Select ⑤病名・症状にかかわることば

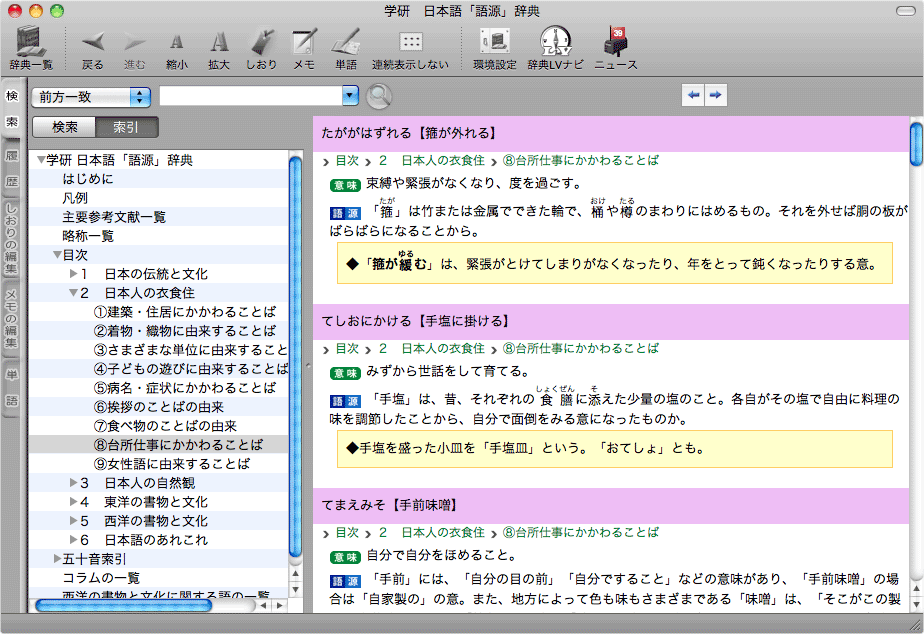pos(184,388)
